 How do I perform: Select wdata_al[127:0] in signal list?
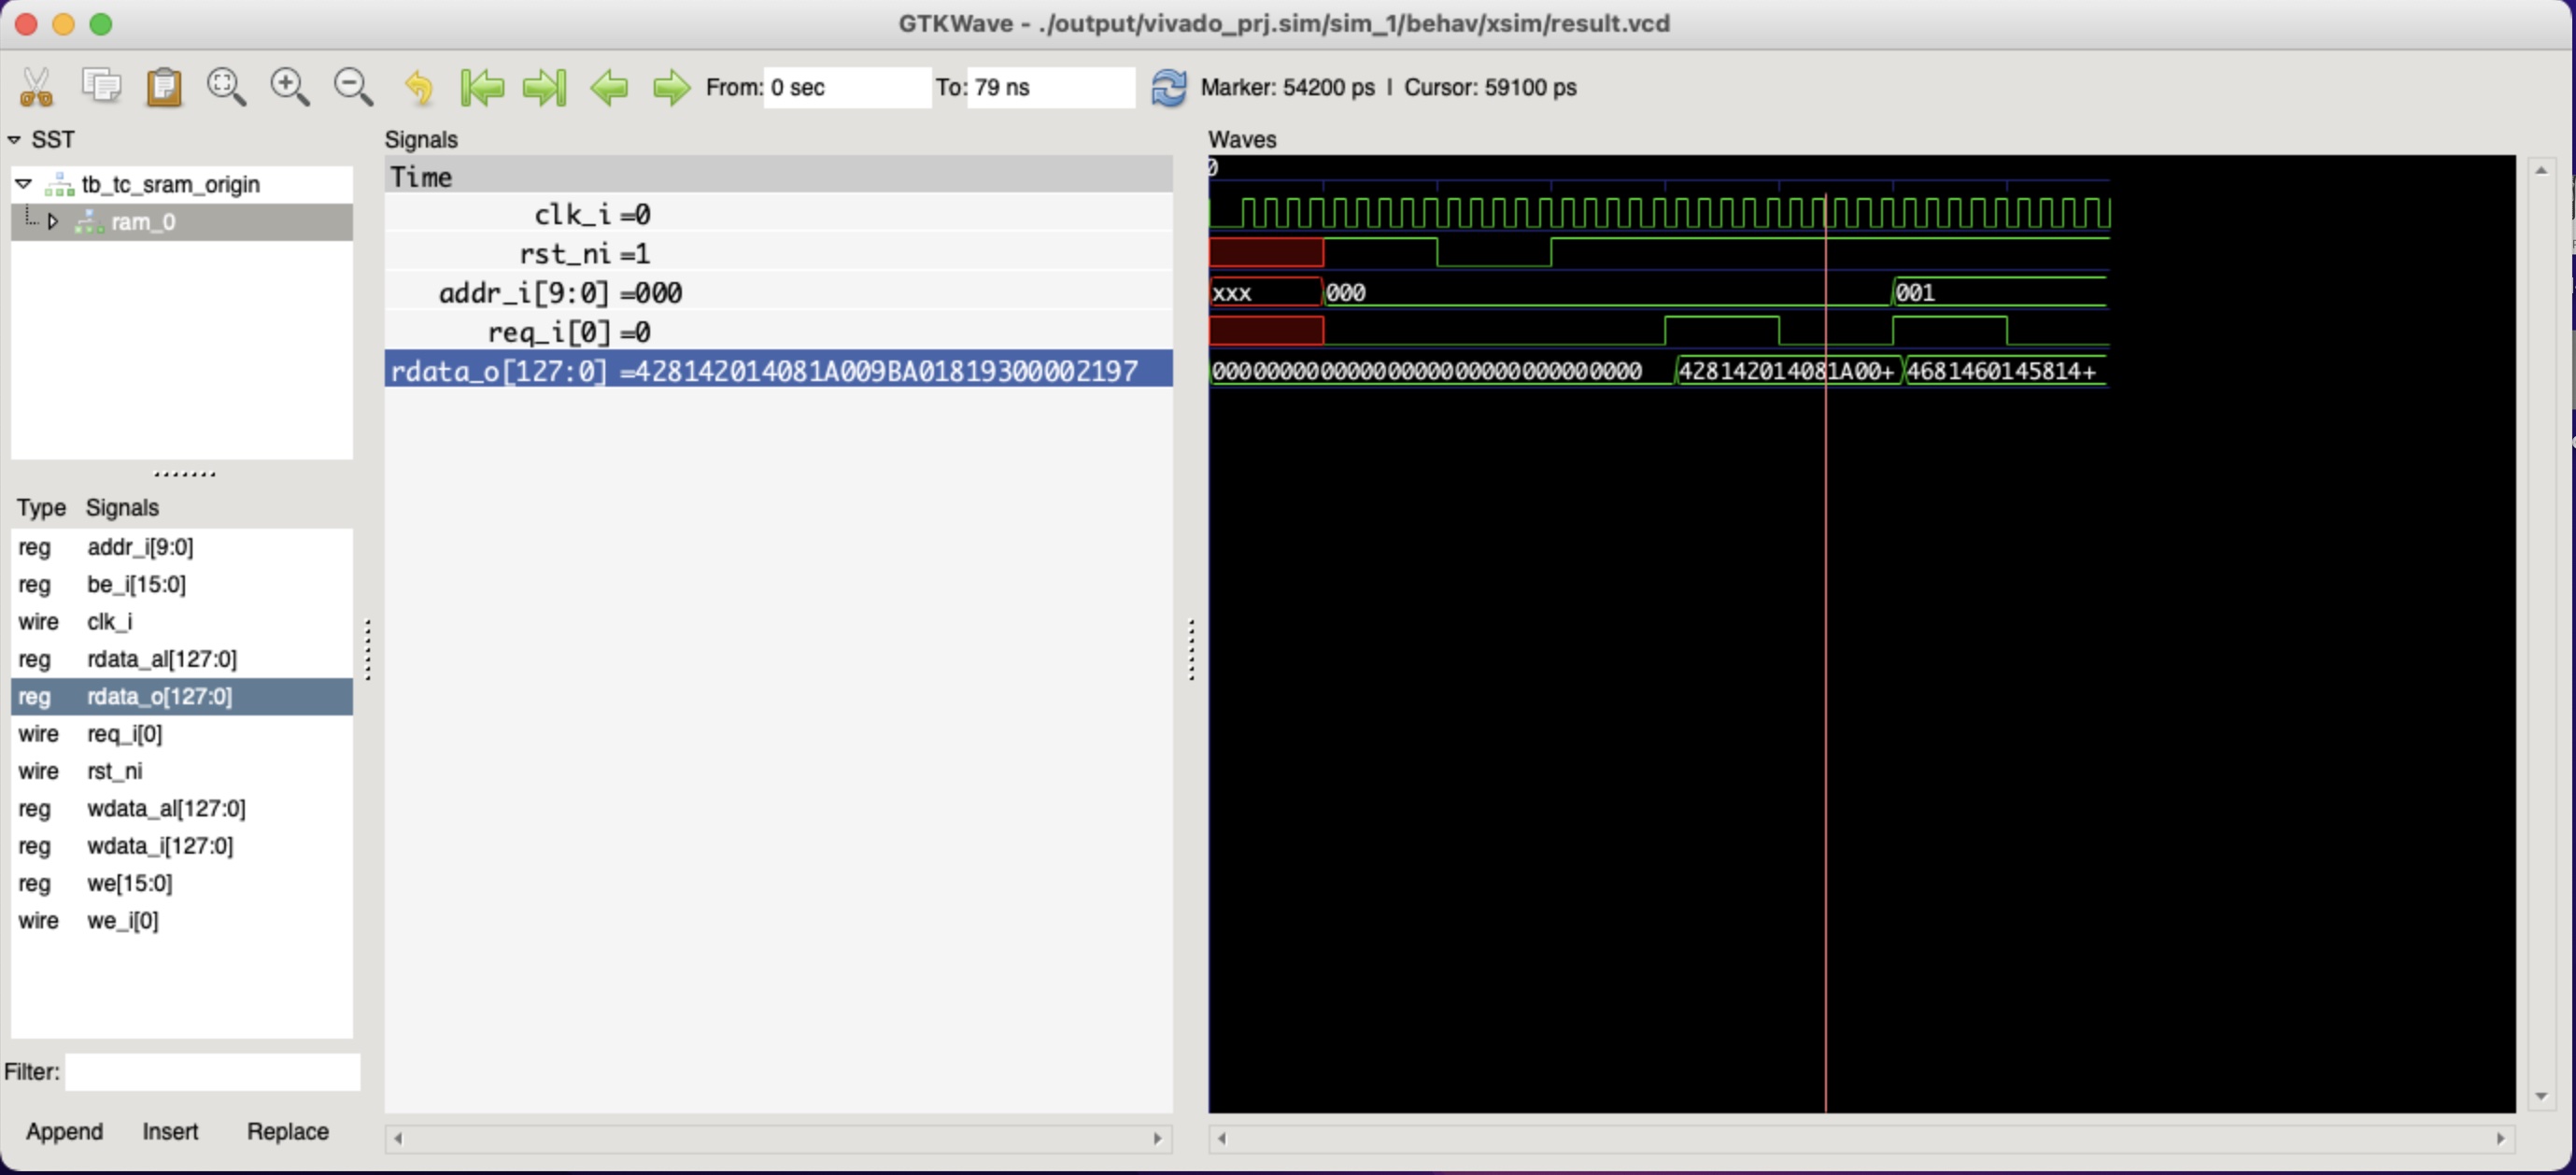click(181, 808)
